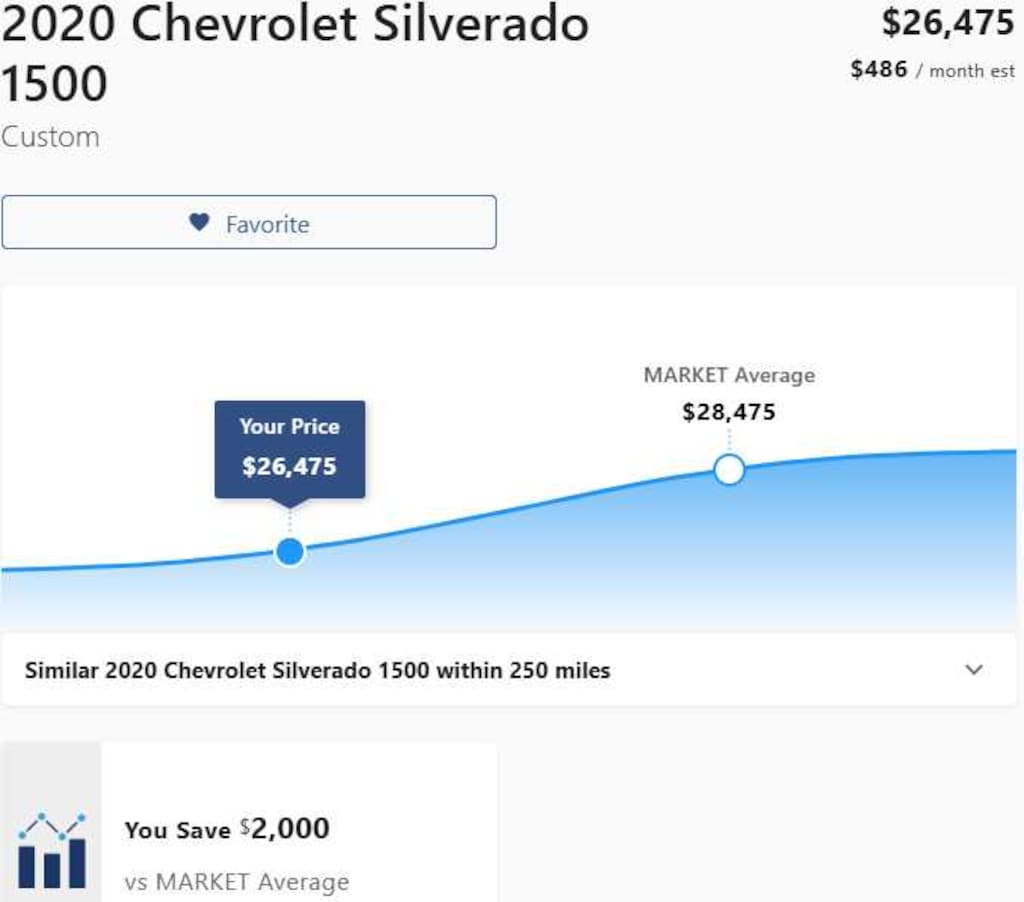Click the $486 monthly payment amount
This screenshot has height=902, width=1024.
coord(879,69)
